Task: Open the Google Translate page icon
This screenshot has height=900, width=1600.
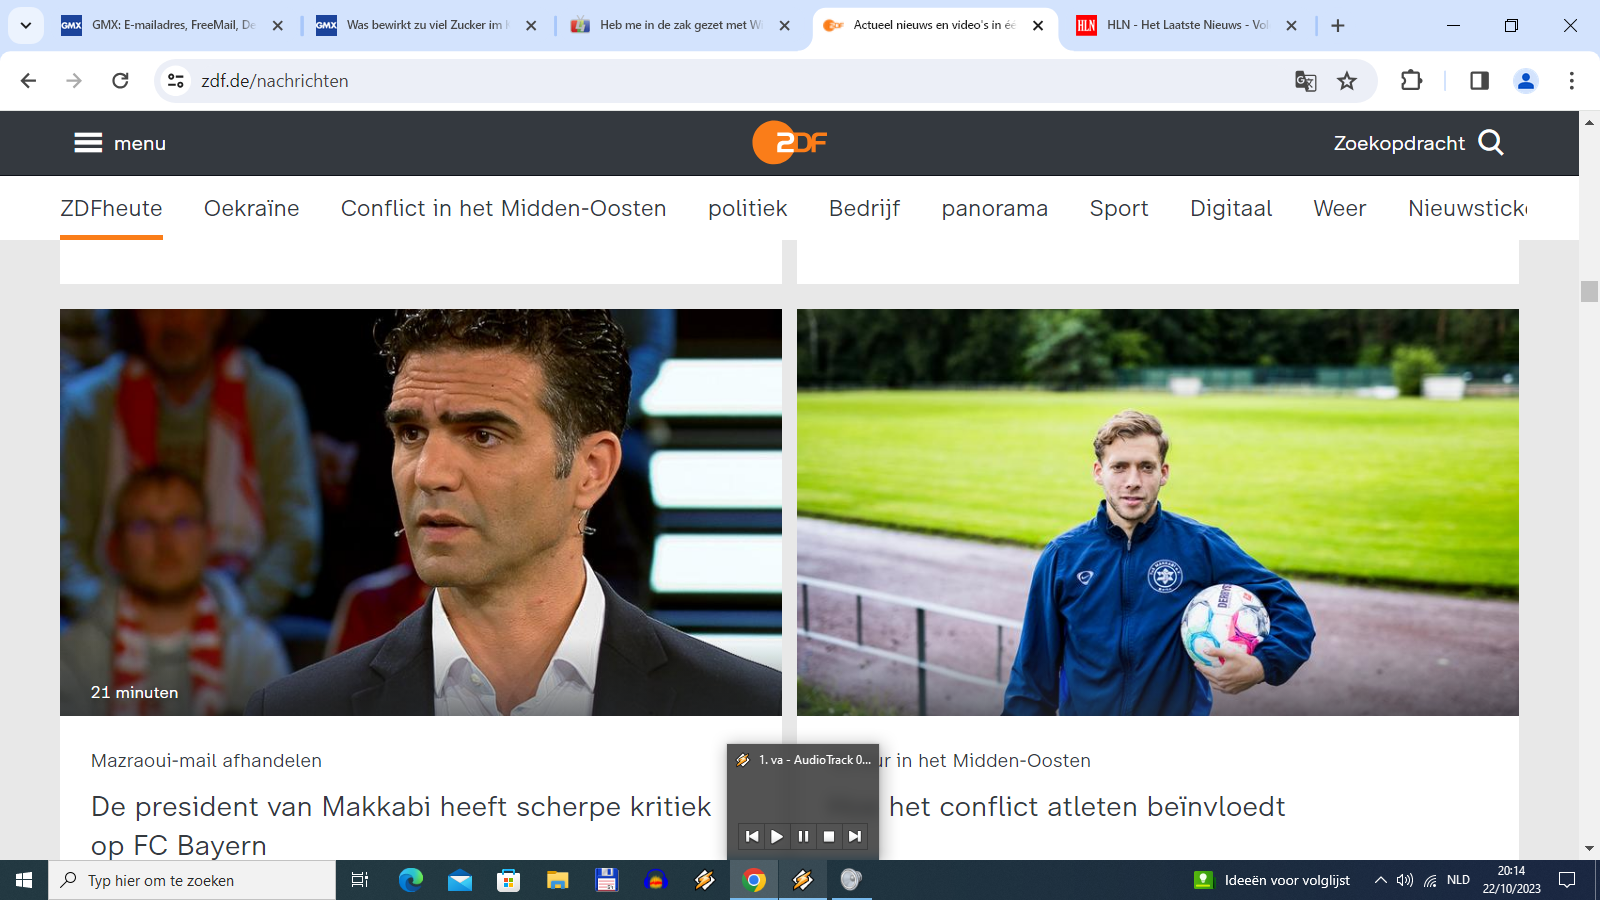Action: coord(1305,81)
